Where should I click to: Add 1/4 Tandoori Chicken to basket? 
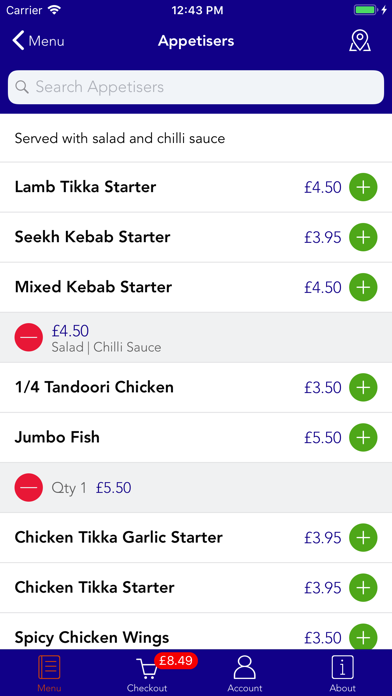point(363,388)
